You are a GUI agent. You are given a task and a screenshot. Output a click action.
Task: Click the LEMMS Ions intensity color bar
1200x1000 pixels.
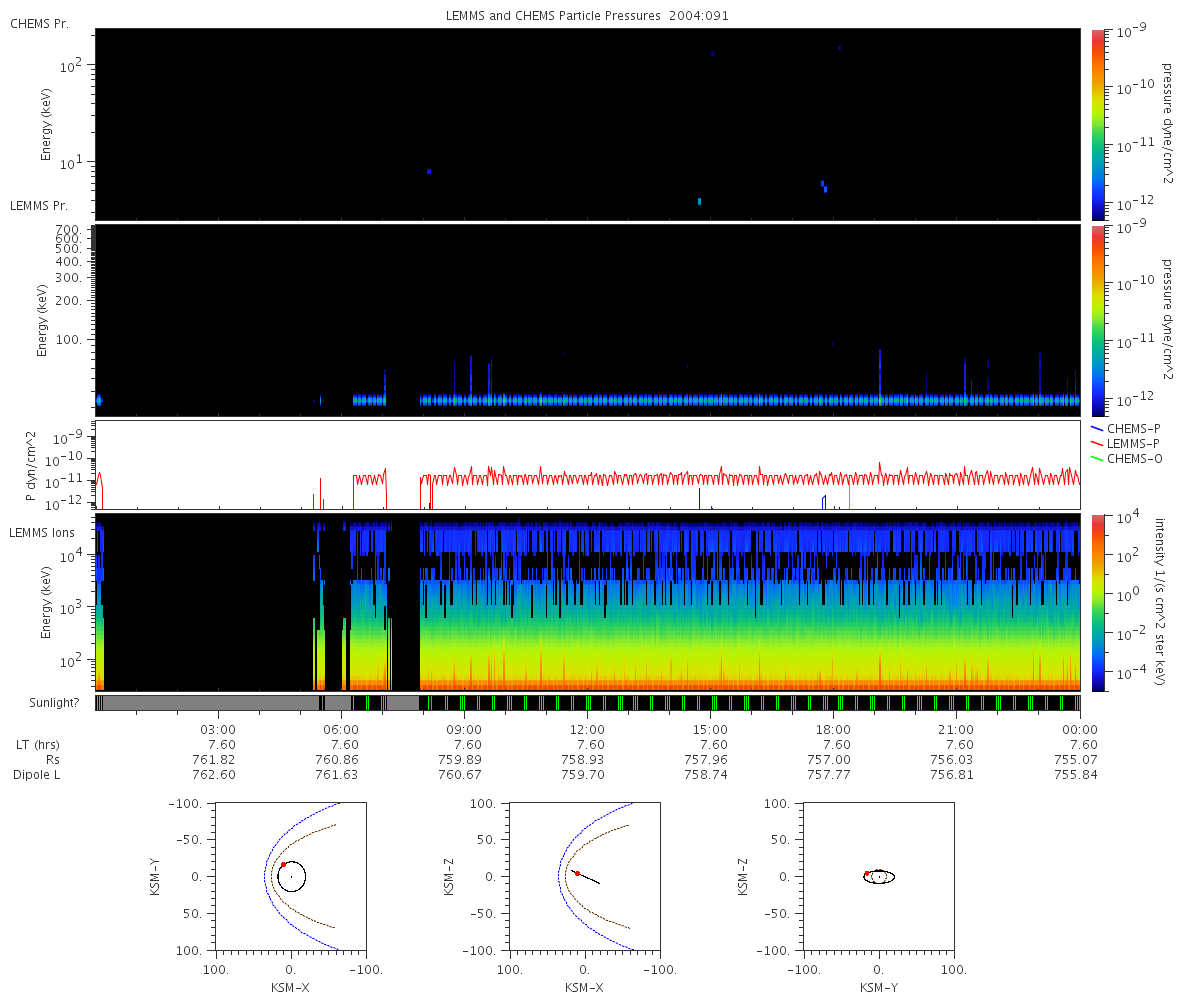click(1098, 602)
